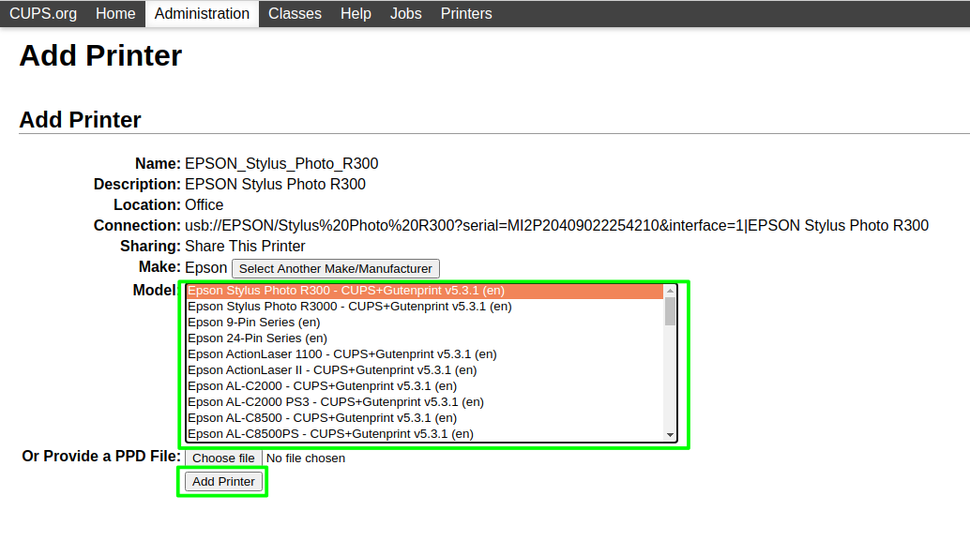Click the model list scroll up arrow
The width and height of the screenshot is (970, 541).
[670, 291]
